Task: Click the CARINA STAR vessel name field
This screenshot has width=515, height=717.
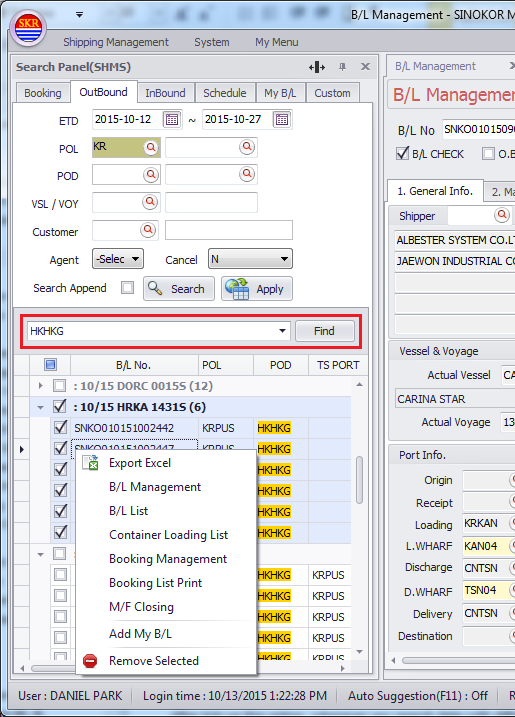Action: click(x=455, y=399)
